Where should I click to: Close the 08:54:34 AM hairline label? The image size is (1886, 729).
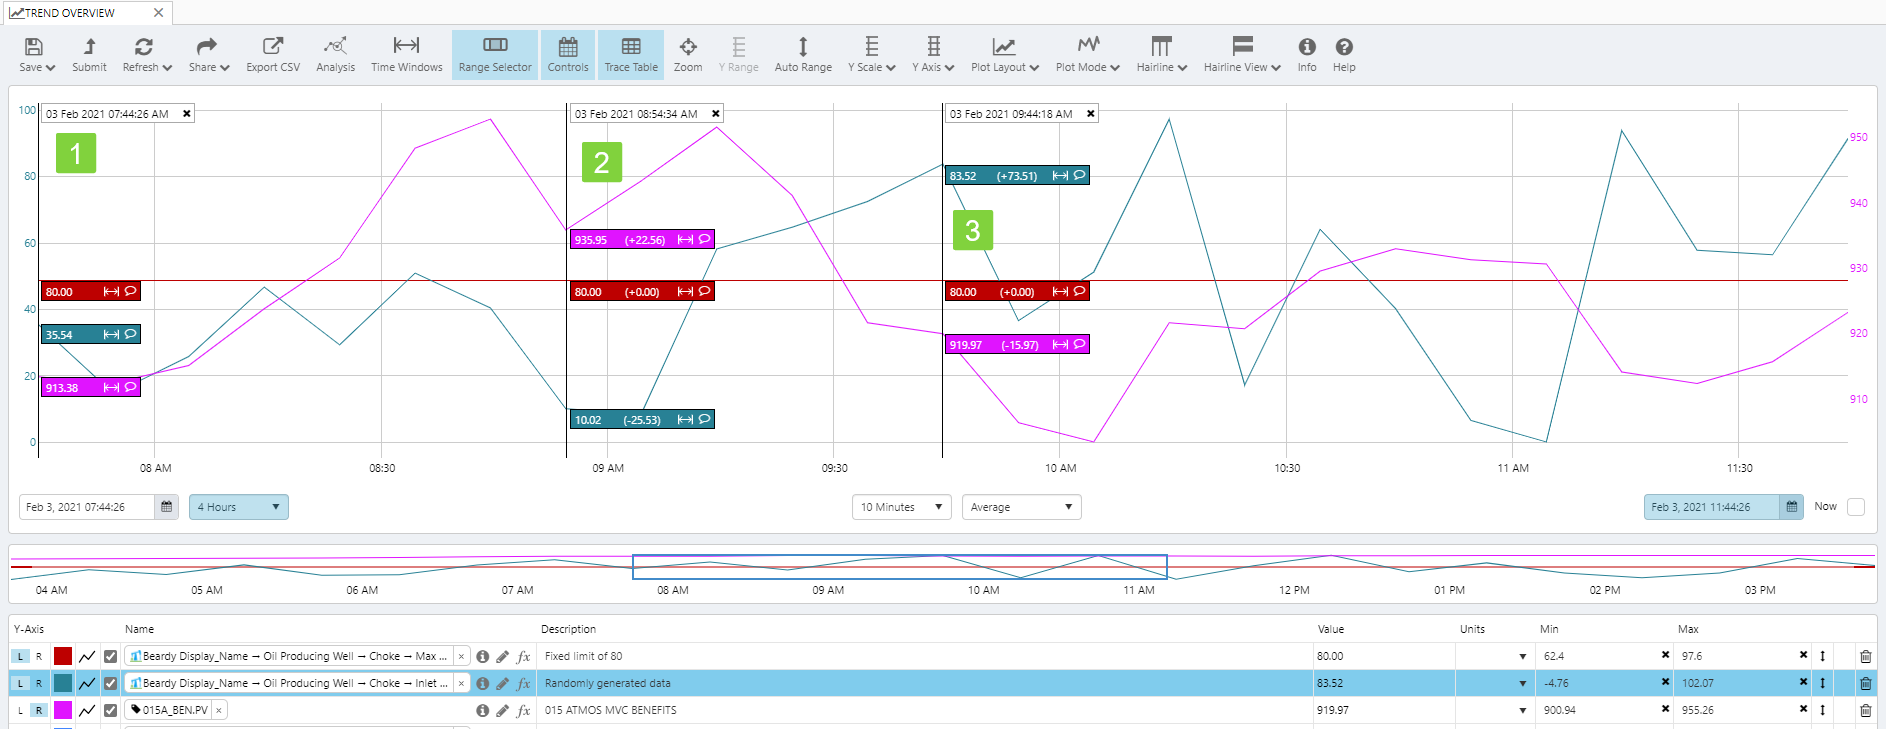click(x=716, y=114)
